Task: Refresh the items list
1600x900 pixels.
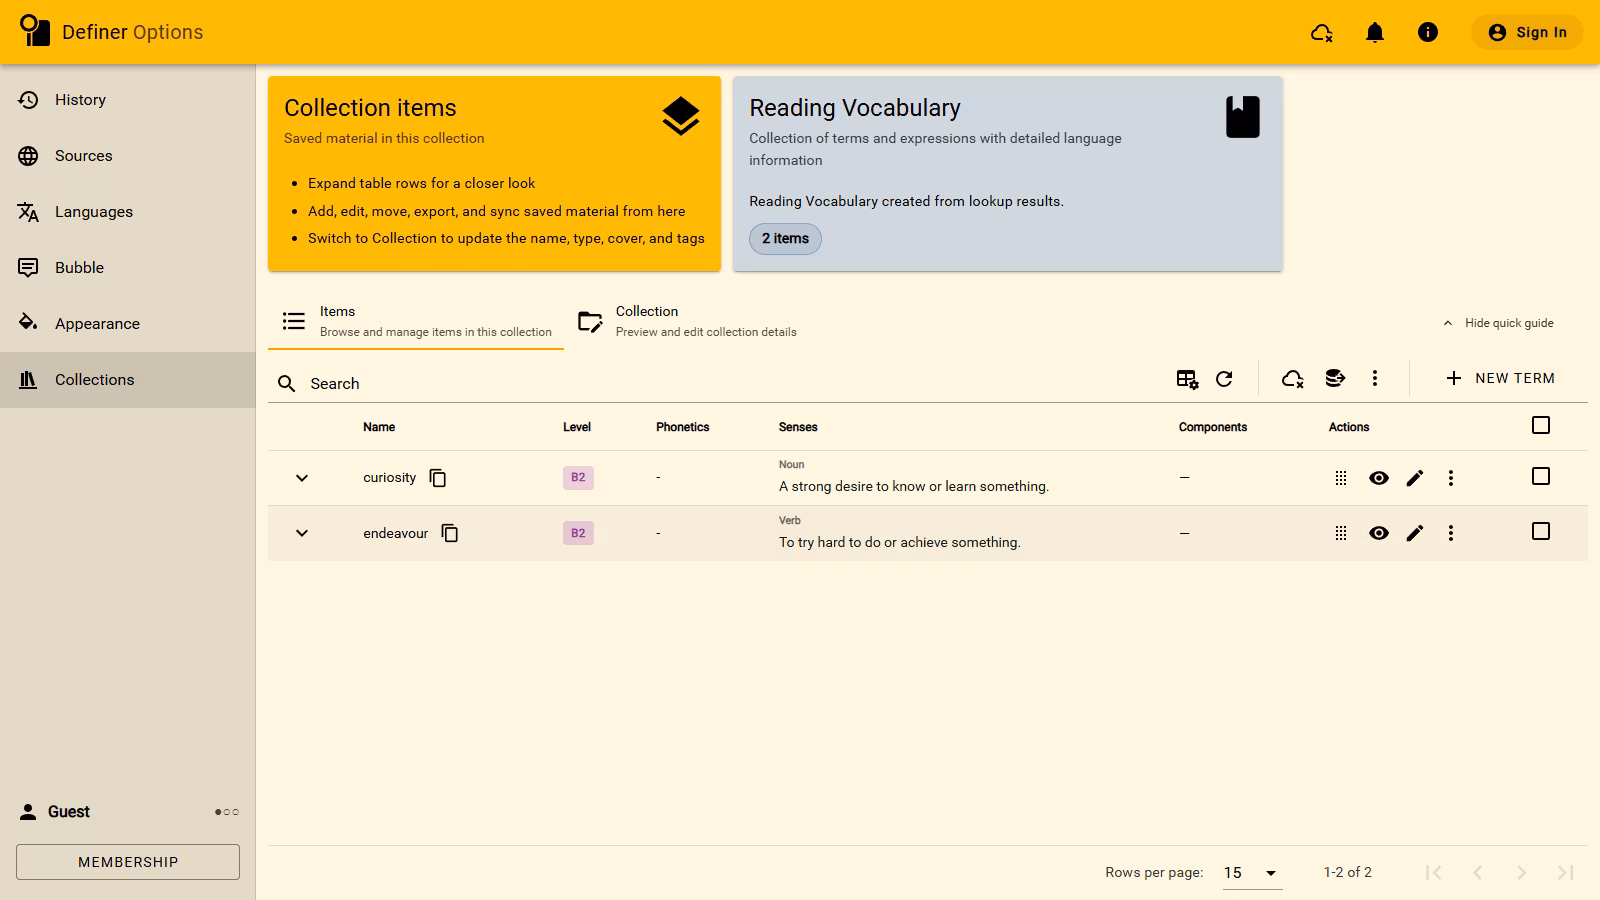Action: click(1224, 379)
